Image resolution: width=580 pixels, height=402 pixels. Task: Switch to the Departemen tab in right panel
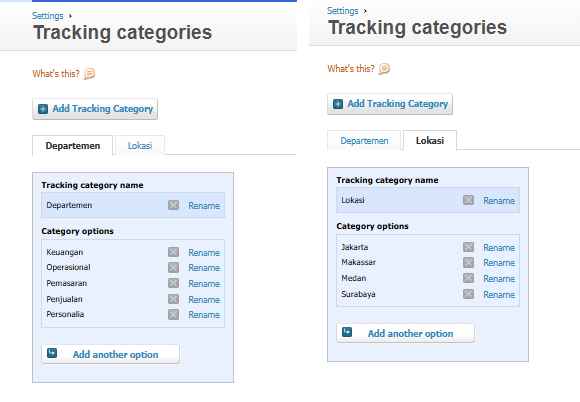(x=364, y=141)
